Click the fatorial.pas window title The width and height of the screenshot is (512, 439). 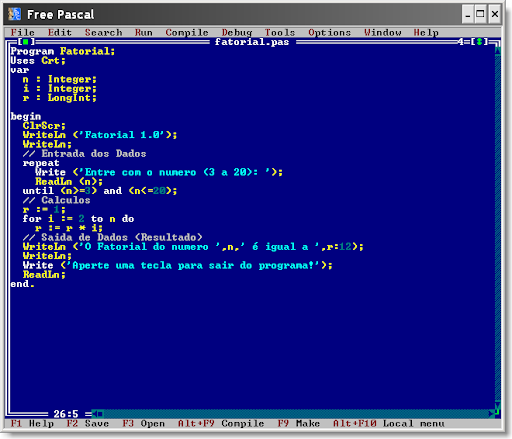click(252, 42)
